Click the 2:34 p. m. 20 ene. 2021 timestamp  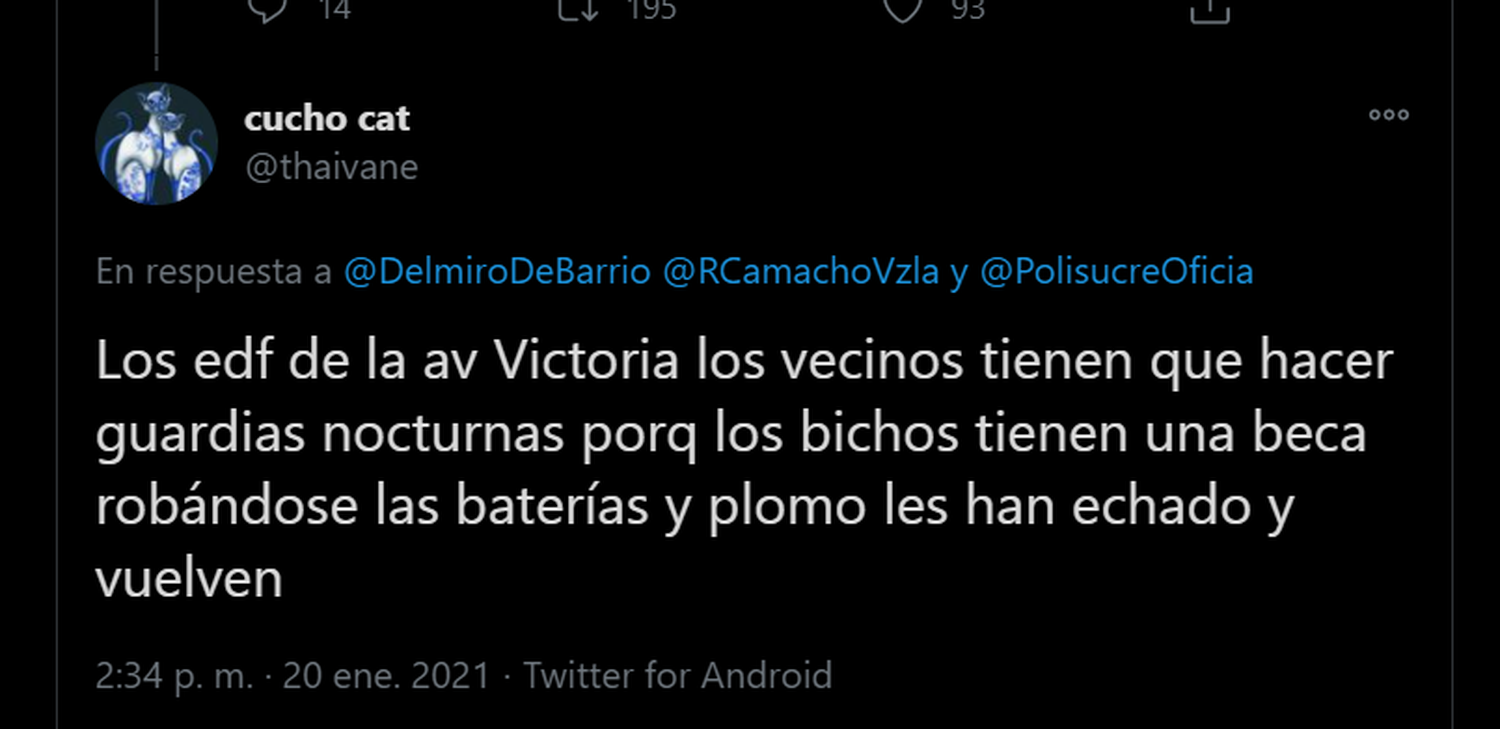coord(292,676)
